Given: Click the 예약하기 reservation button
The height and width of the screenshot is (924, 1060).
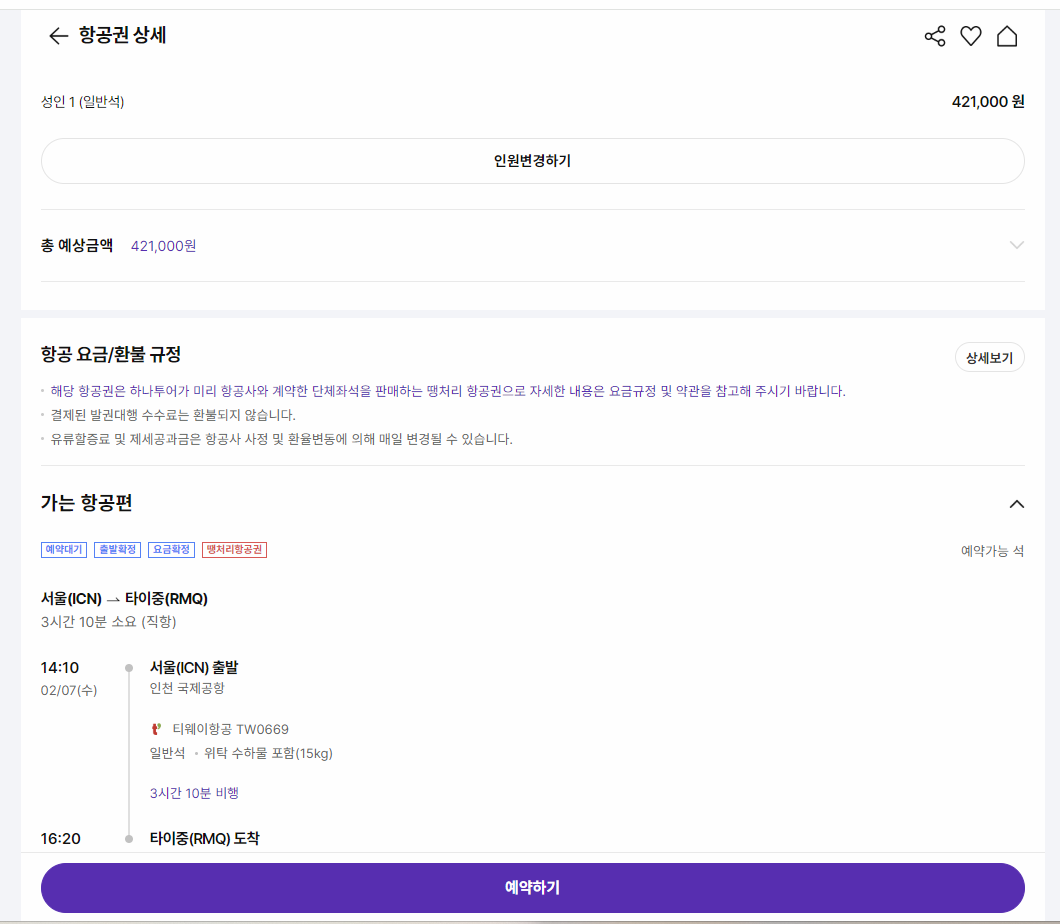Looking at the screenshot, I should (530, 887).
